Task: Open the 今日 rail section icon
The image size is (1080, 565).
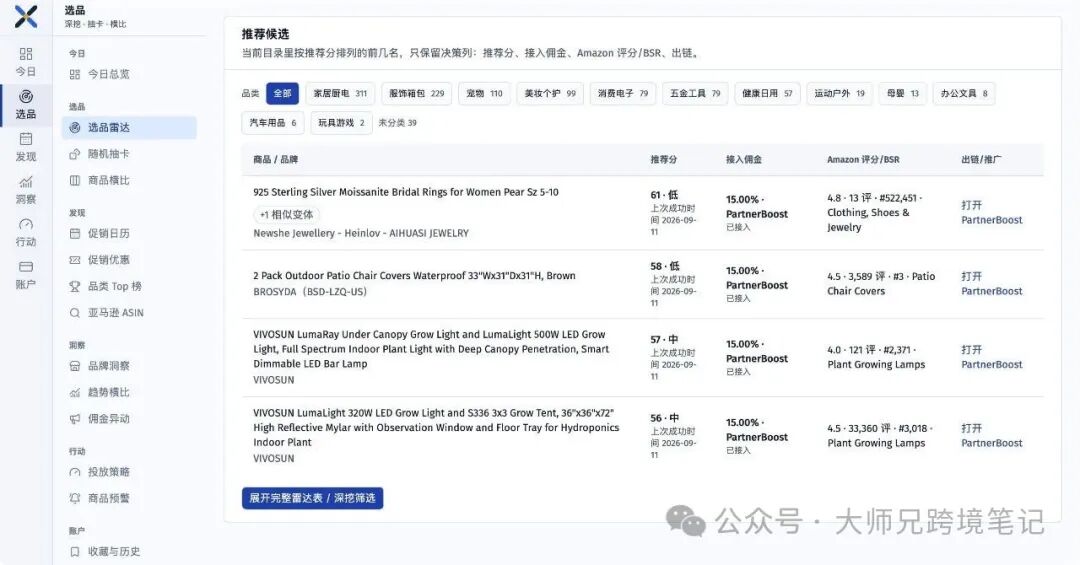Action: (26, 54)
